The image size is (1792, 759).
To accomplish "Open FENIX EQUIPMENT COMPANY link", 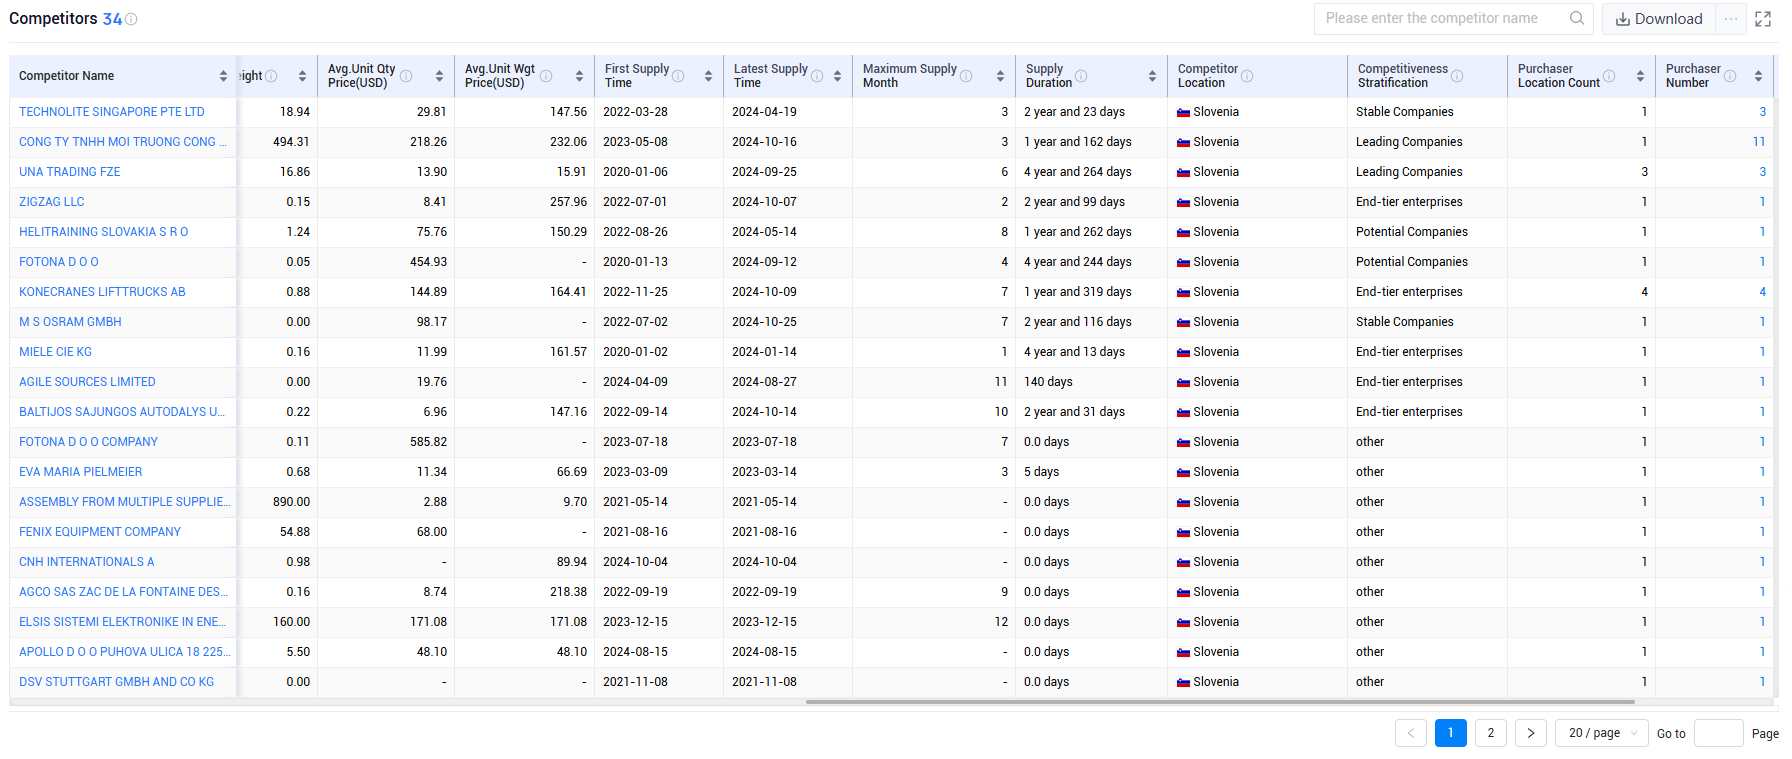I will coord(100,532).
